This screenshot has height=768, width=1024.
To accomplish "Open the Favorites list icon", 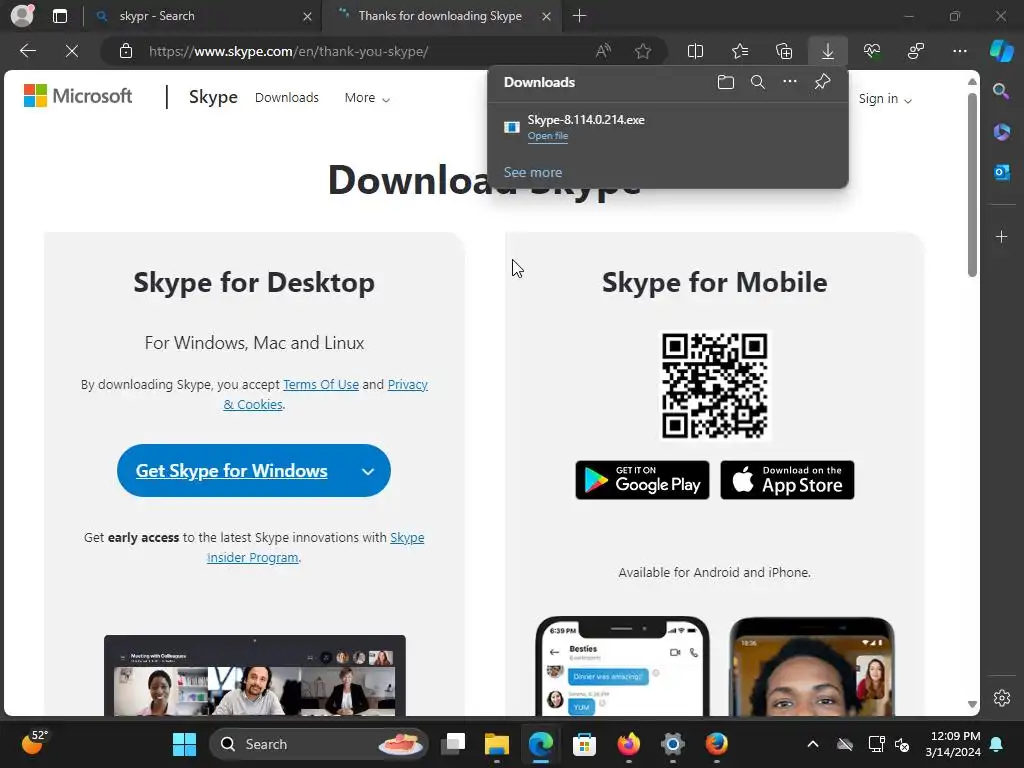I will (740, 51).
